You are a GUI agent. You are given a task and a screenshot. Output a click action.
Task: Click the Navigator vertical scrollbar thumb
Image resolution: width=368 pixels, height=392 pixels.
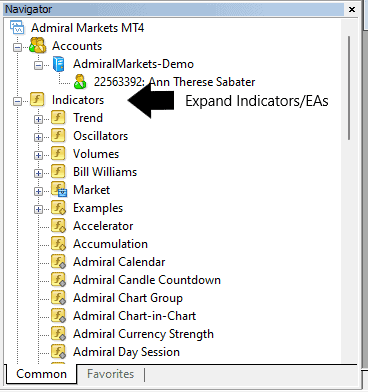[x=349, y=88]
